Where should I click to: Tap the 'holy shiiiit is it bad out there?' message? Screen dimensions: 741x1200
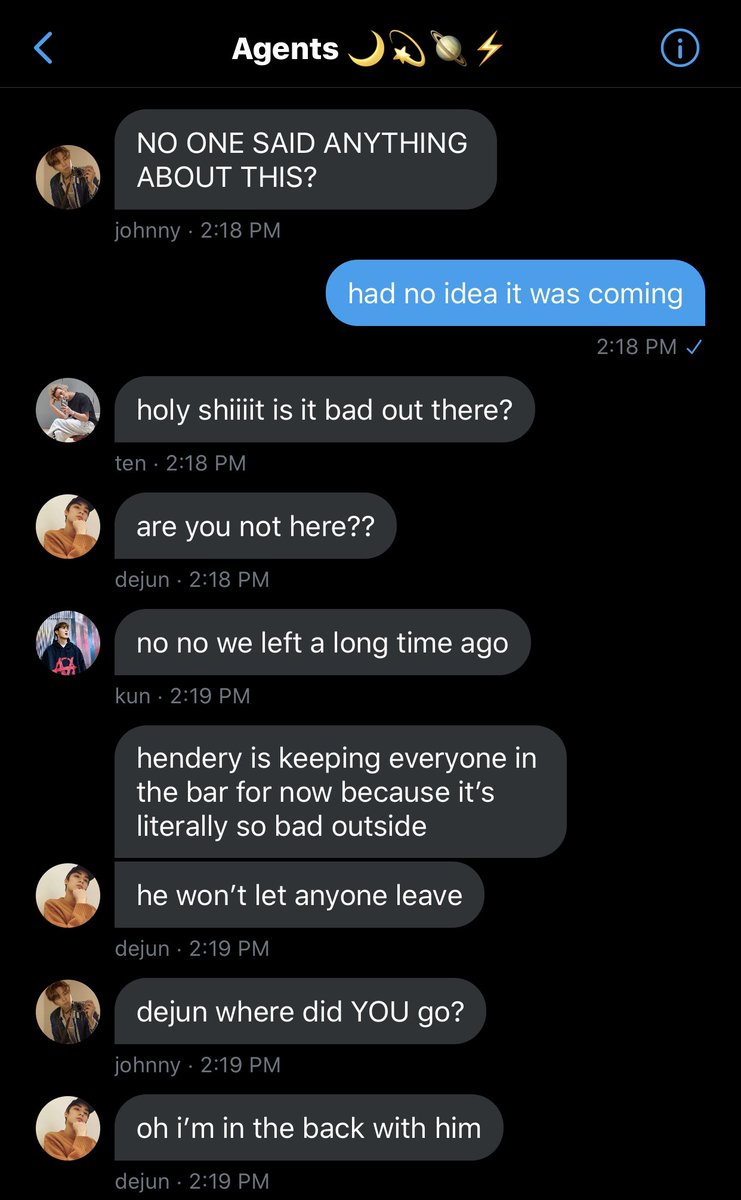click(324, 409)
